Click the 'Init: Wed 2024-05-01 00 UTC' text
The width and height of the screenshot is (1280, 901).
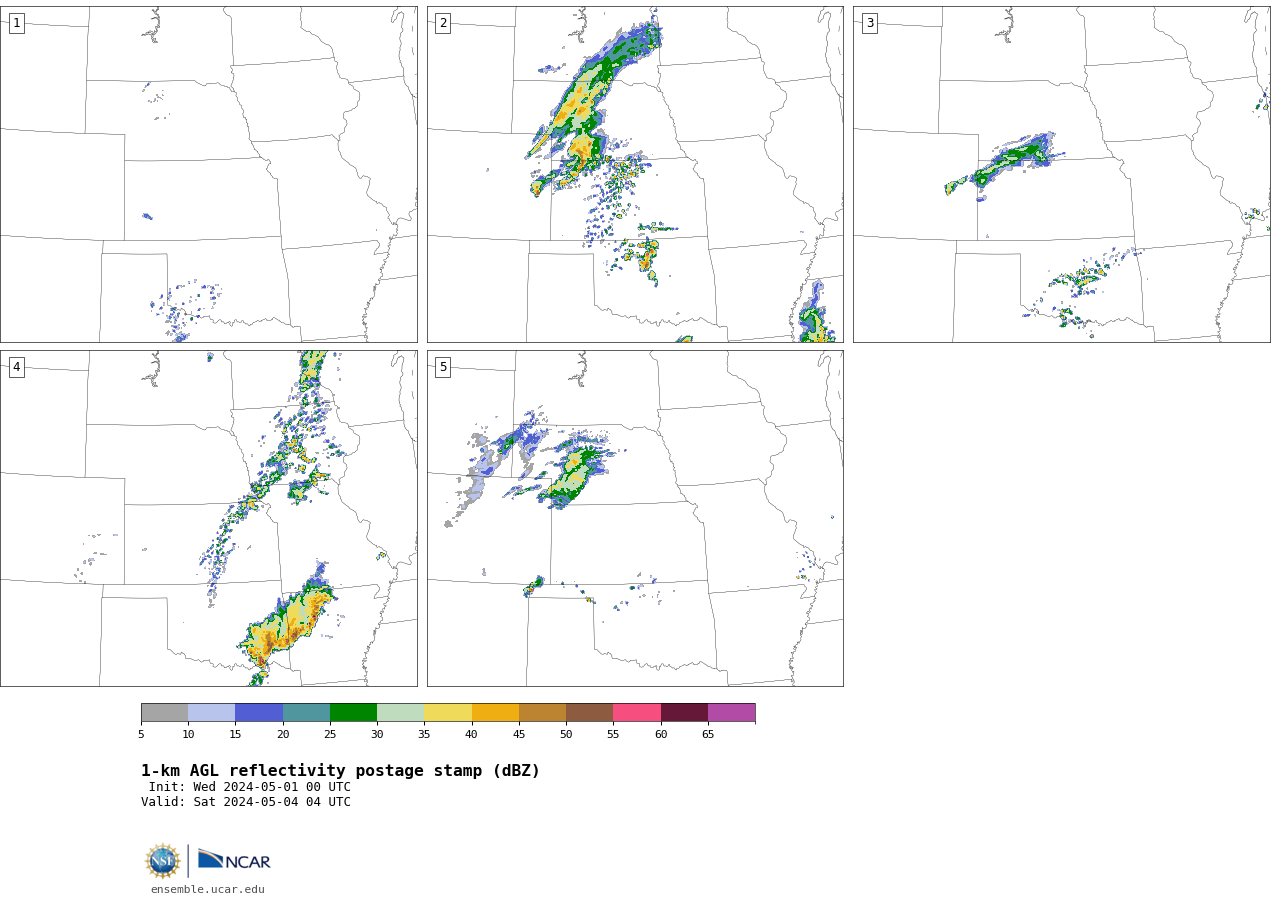click(250, 787)
